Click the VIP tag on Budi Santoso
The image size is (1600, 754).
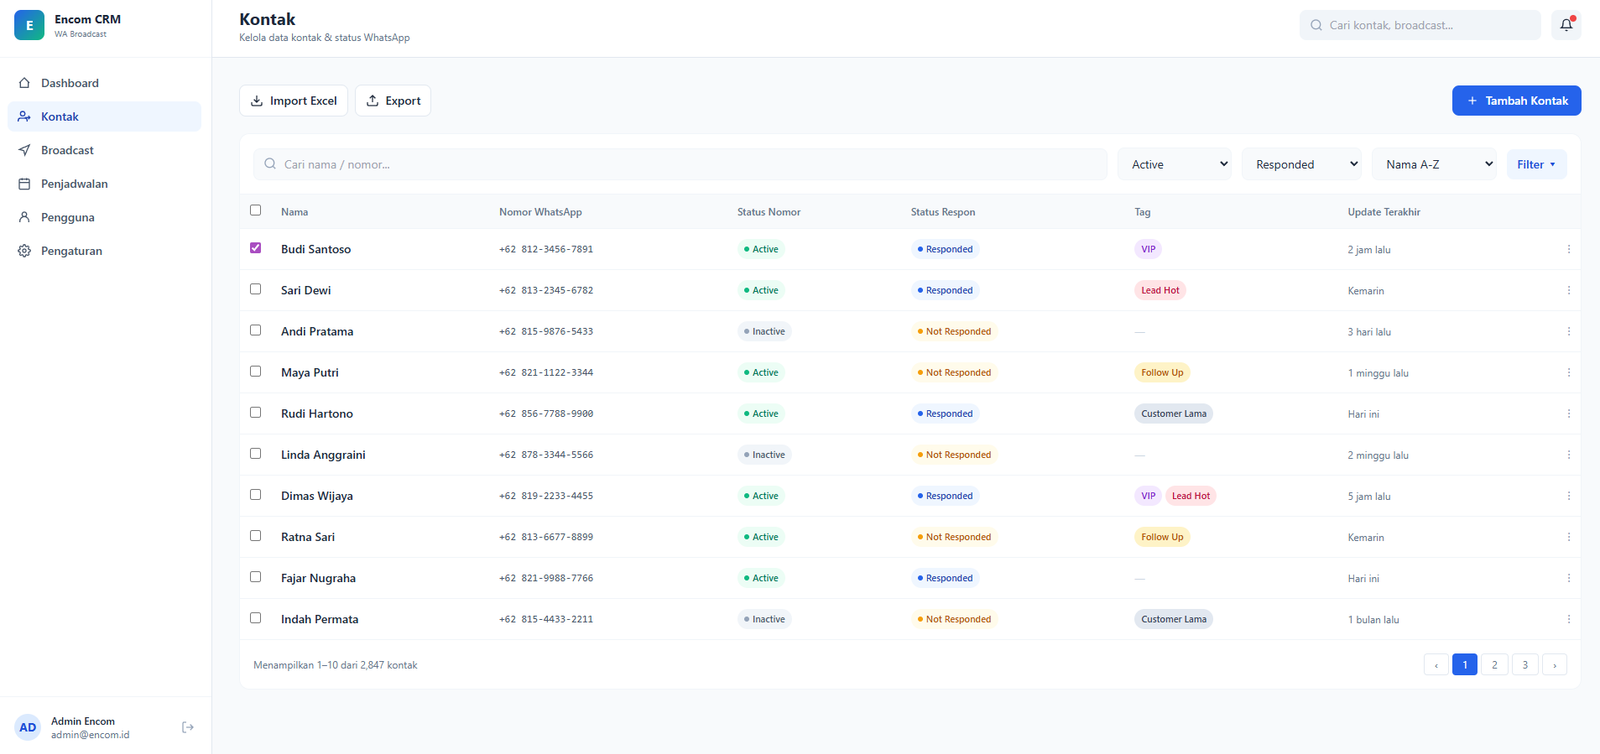tap(1148, 249)
